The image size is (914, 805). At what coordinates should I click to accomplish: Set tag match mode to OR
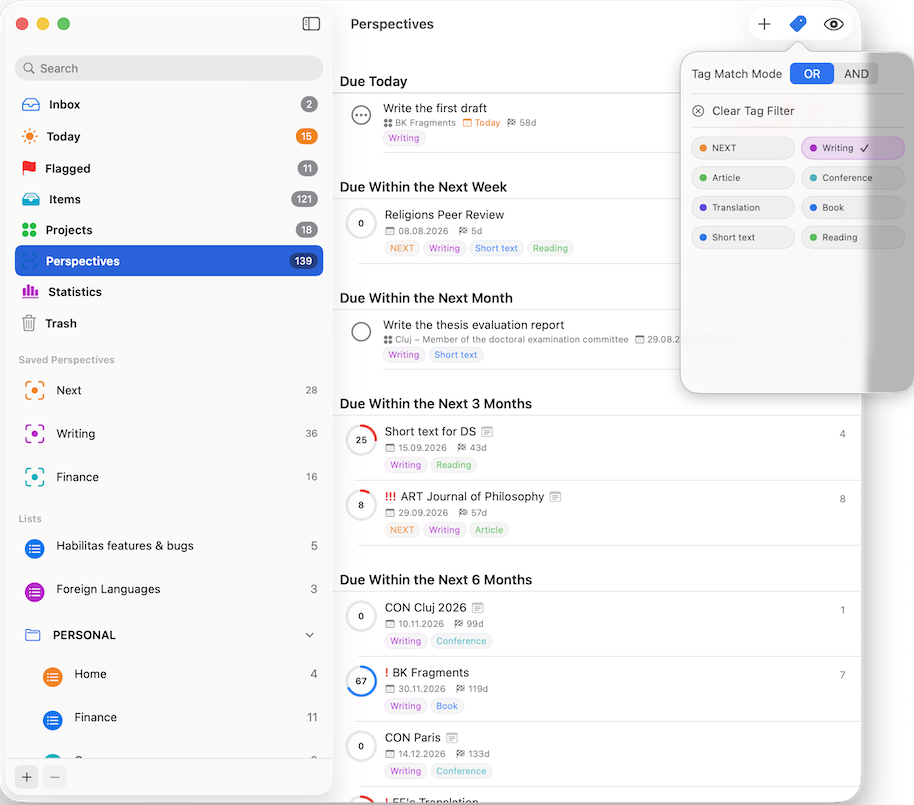(x=811, y=74)
